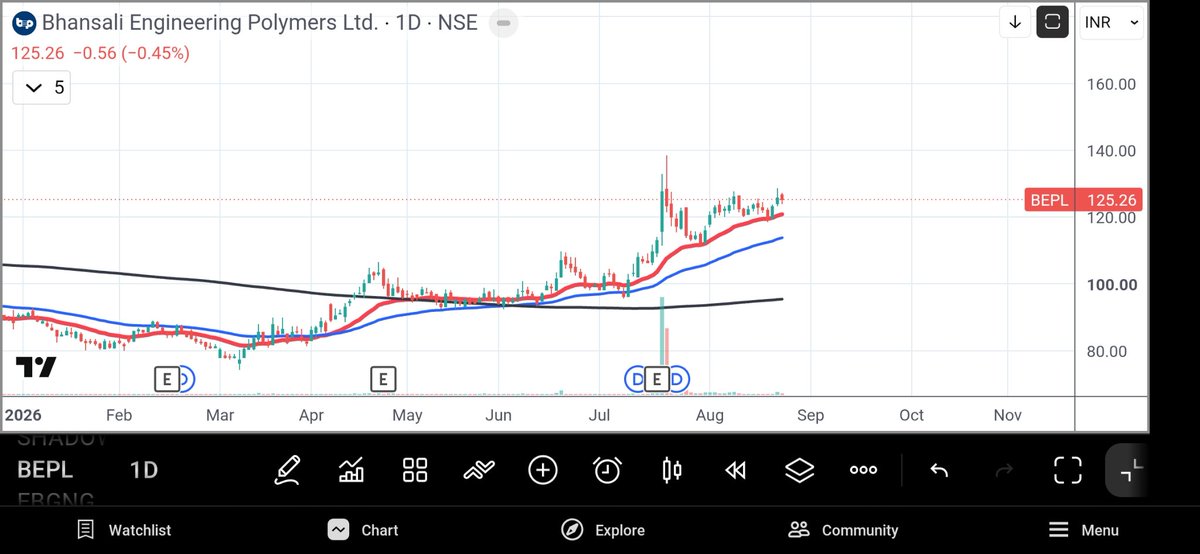Redo chart action arrow

click(x=1004, y=469)
